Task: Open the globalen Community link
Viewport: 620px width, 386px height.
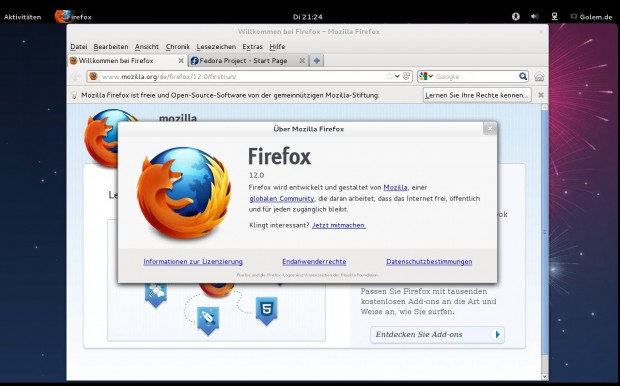Action: tap(282, 199)
